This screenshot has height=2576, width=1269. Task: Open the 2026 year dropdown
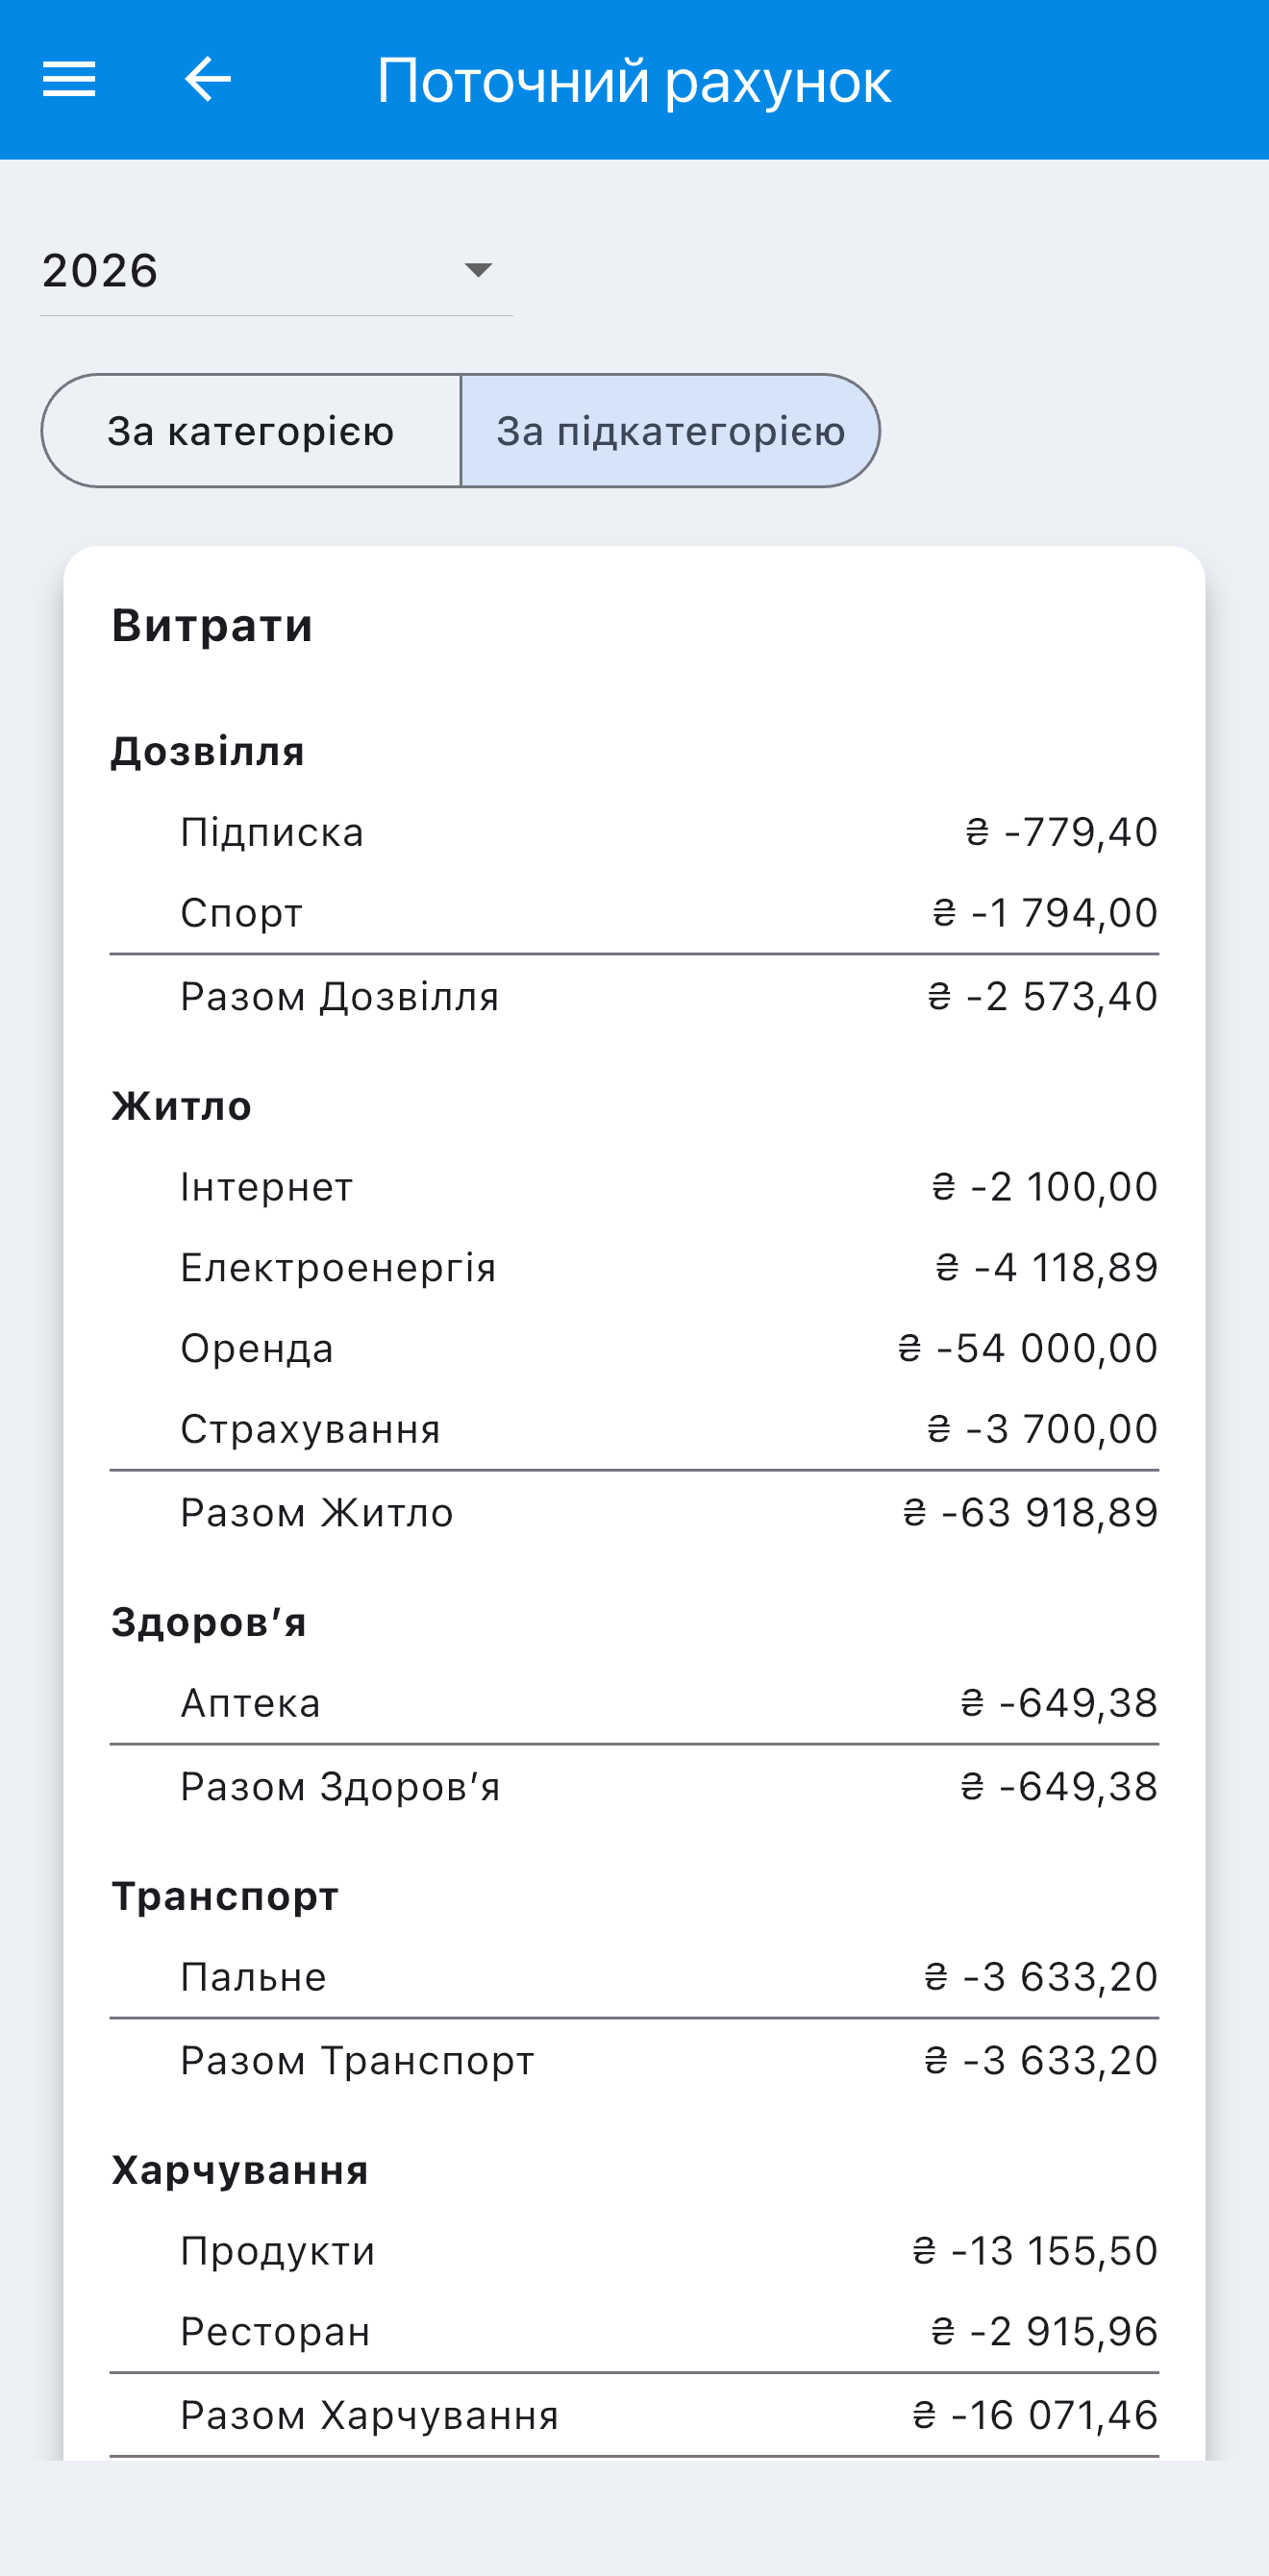point(276,271)
